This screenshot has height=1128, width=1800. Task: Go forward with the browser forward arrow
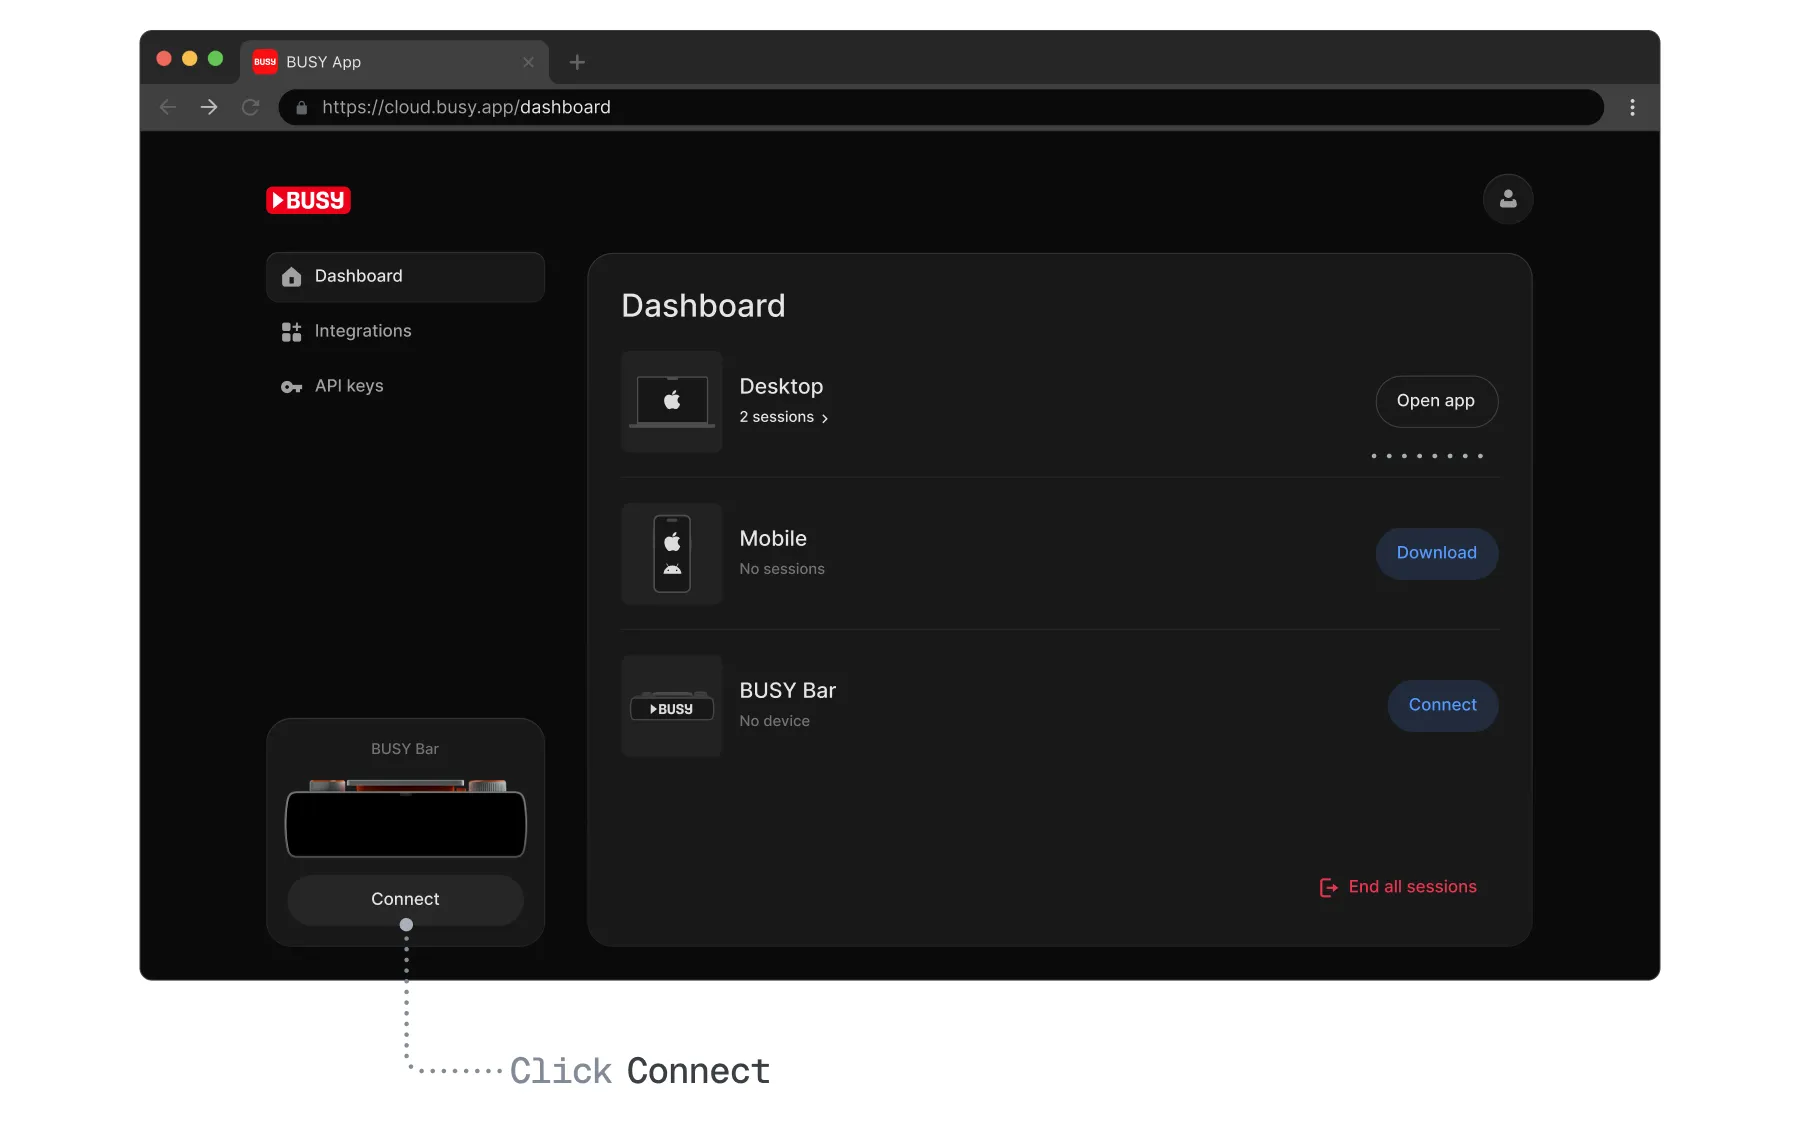point(209,107)
